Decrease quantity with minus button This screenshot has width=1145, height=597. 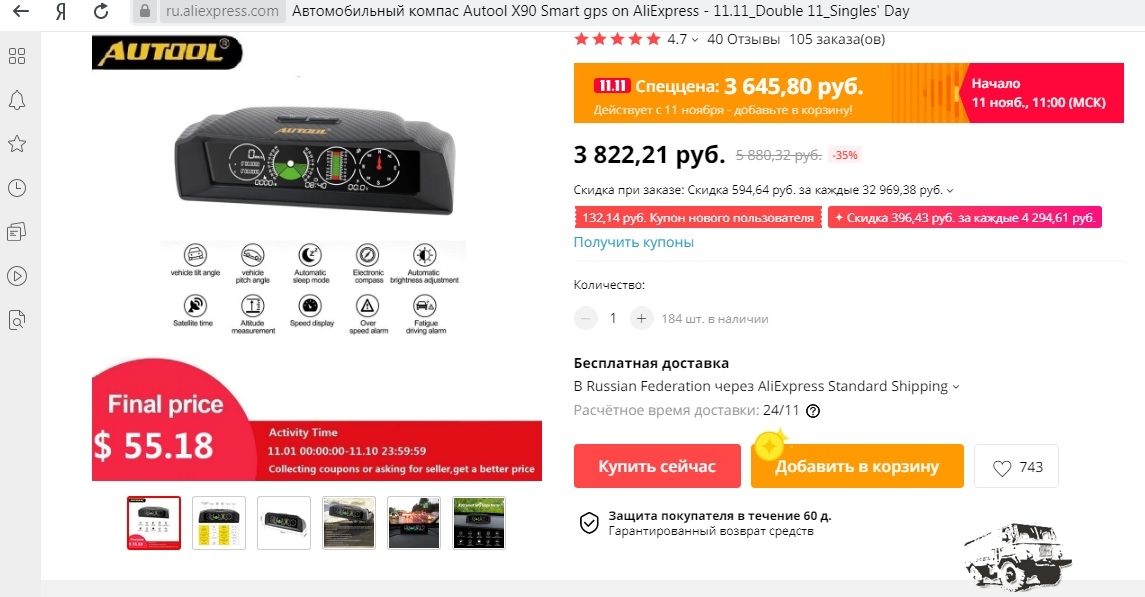click(586, 318)
